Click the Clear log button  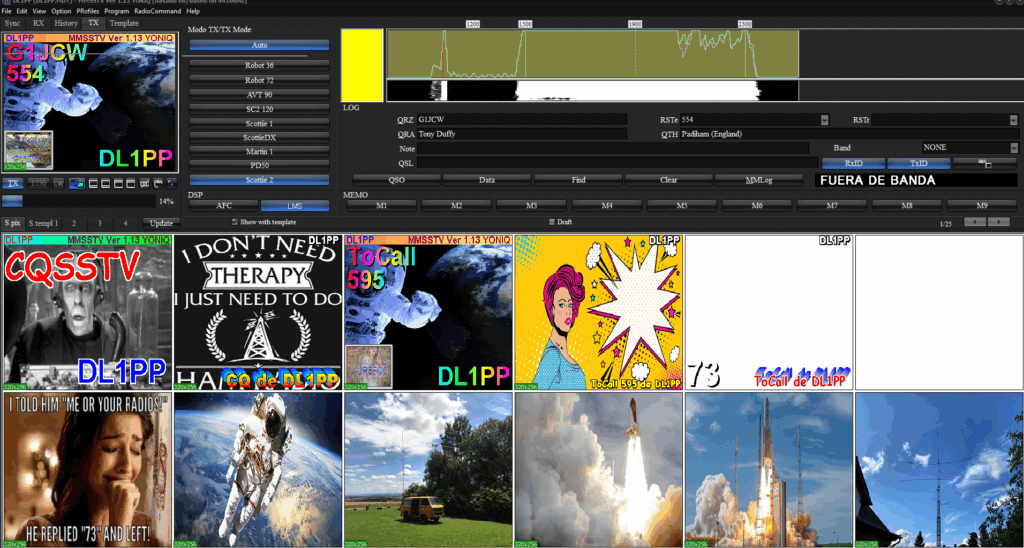tap(668, 180)
